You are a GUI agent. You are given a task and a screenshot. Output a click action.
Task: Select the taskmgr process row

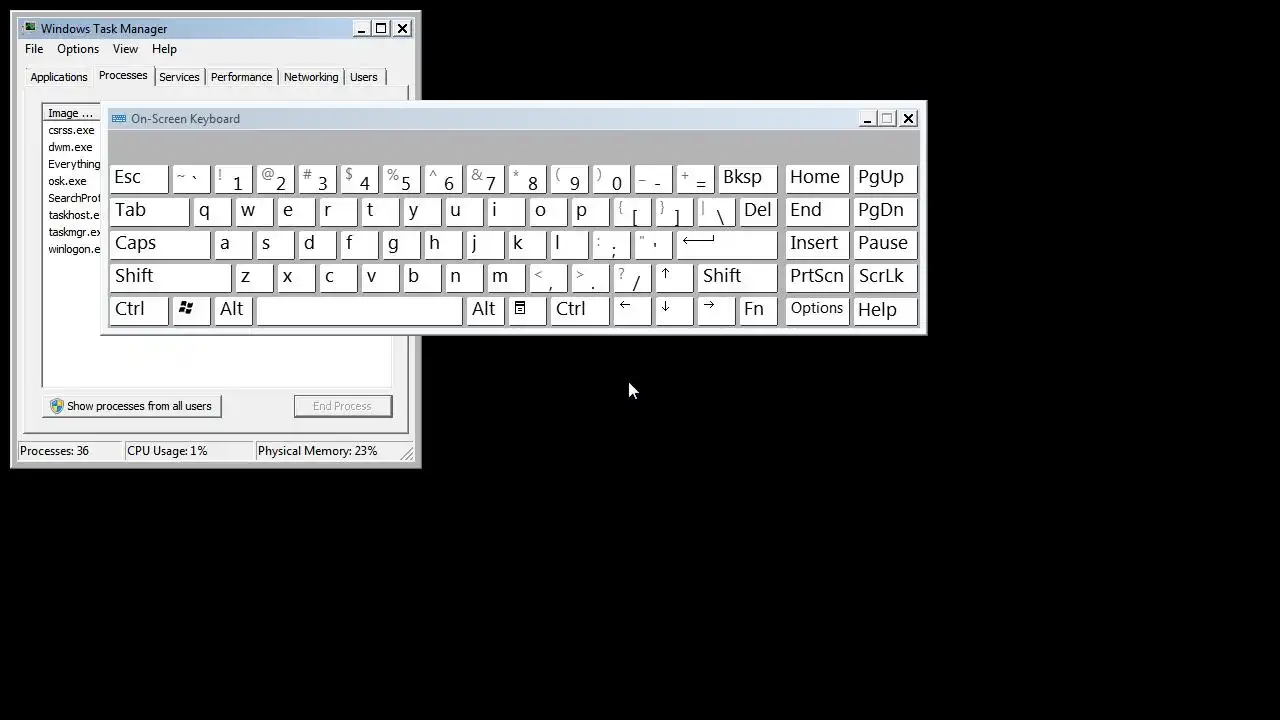click(72, 232)
